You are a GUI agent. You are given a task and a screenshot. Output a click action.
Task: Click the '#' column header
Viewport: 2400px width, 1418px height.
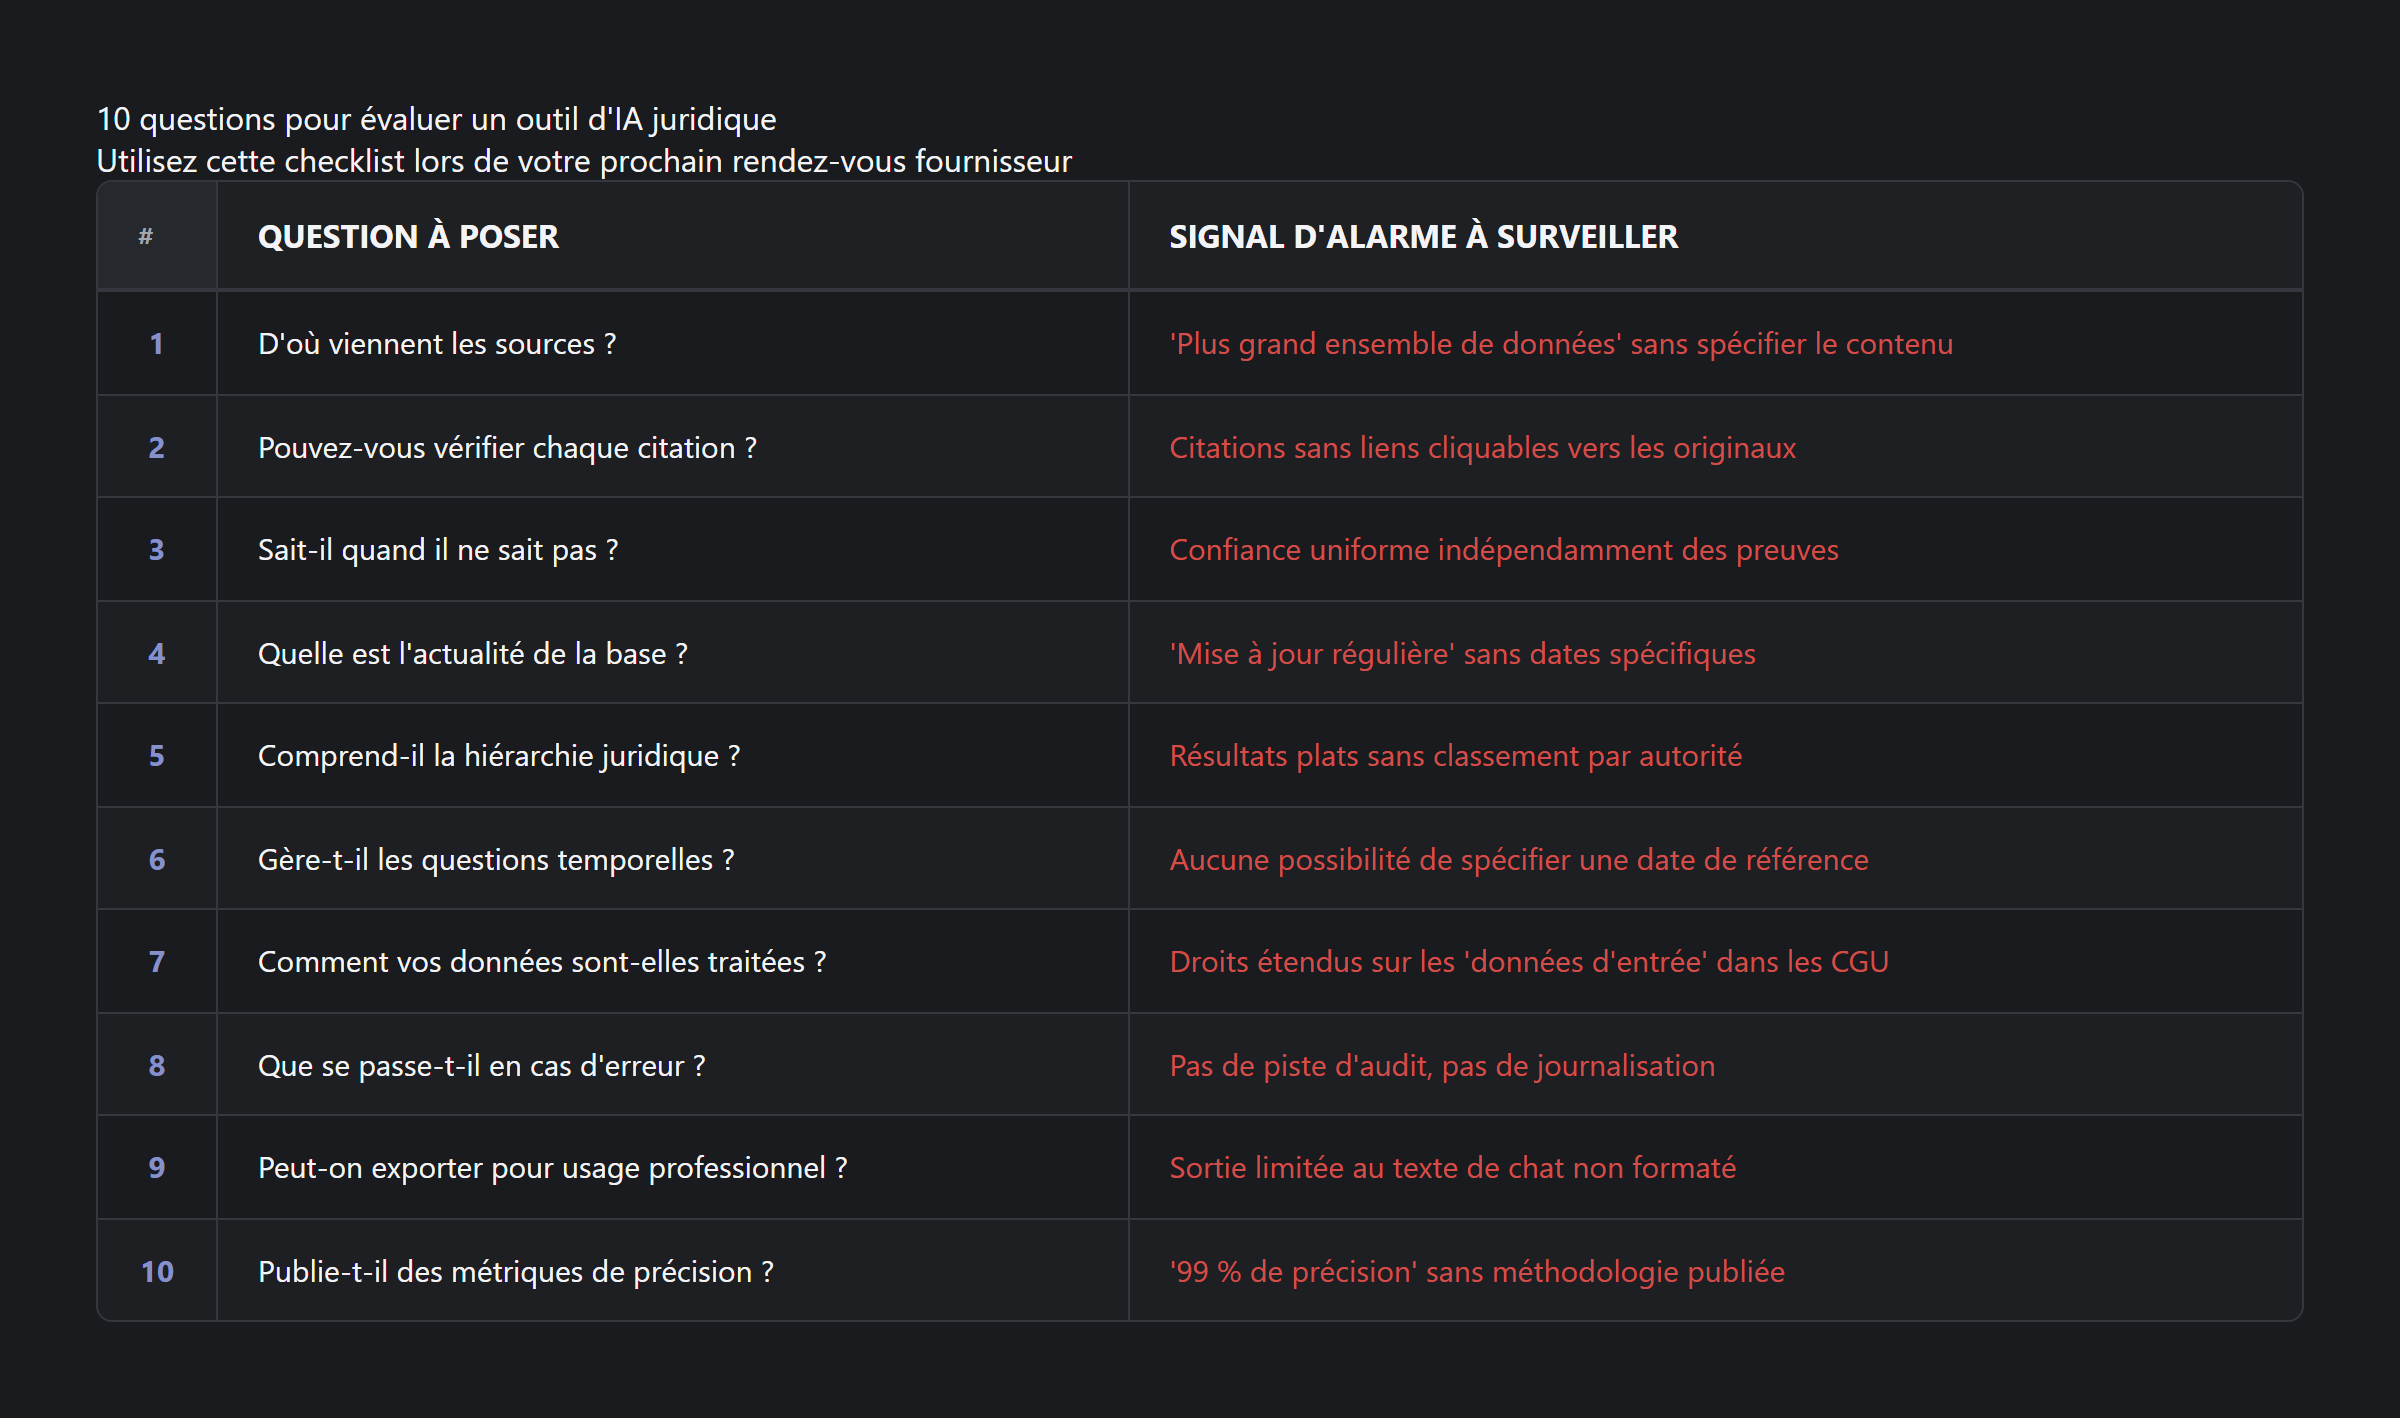pos(146,237)
